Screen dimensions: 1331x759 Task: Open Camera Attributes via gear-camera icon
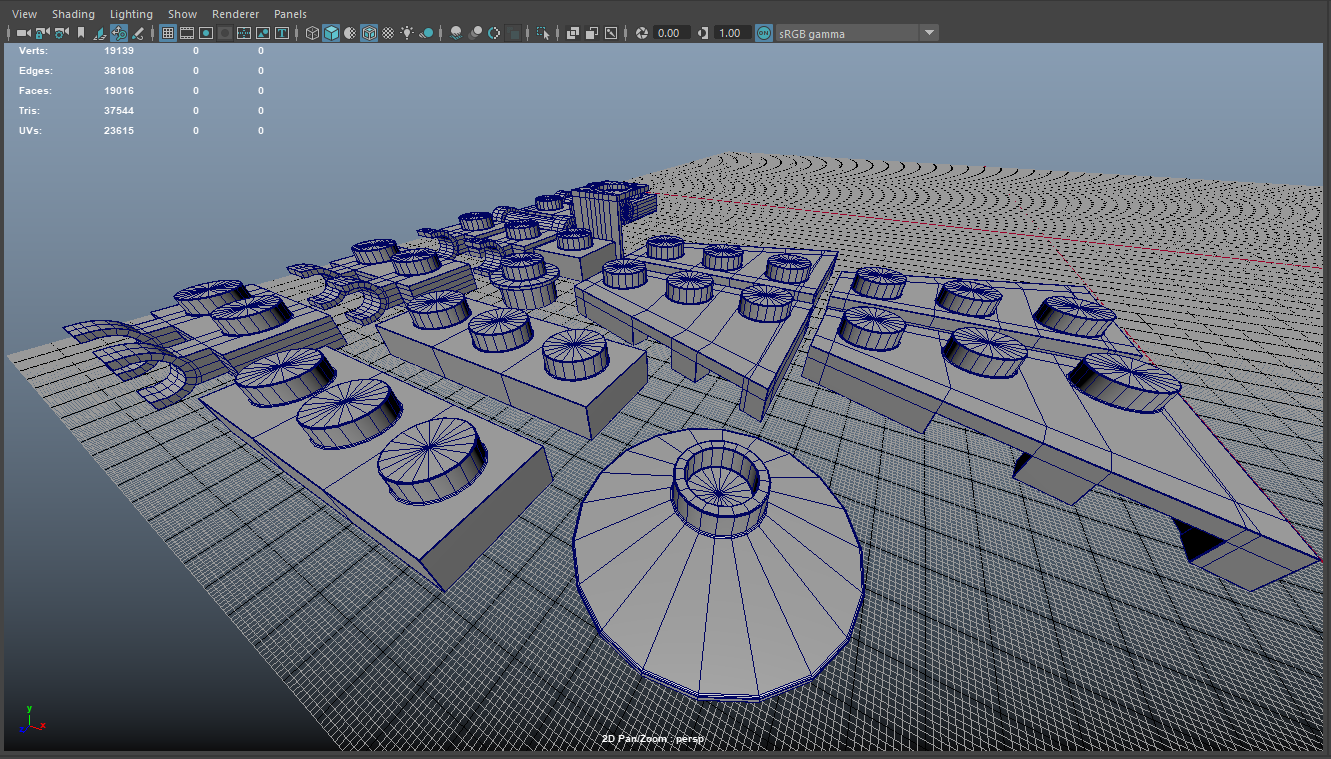click(x=61, y=33)
